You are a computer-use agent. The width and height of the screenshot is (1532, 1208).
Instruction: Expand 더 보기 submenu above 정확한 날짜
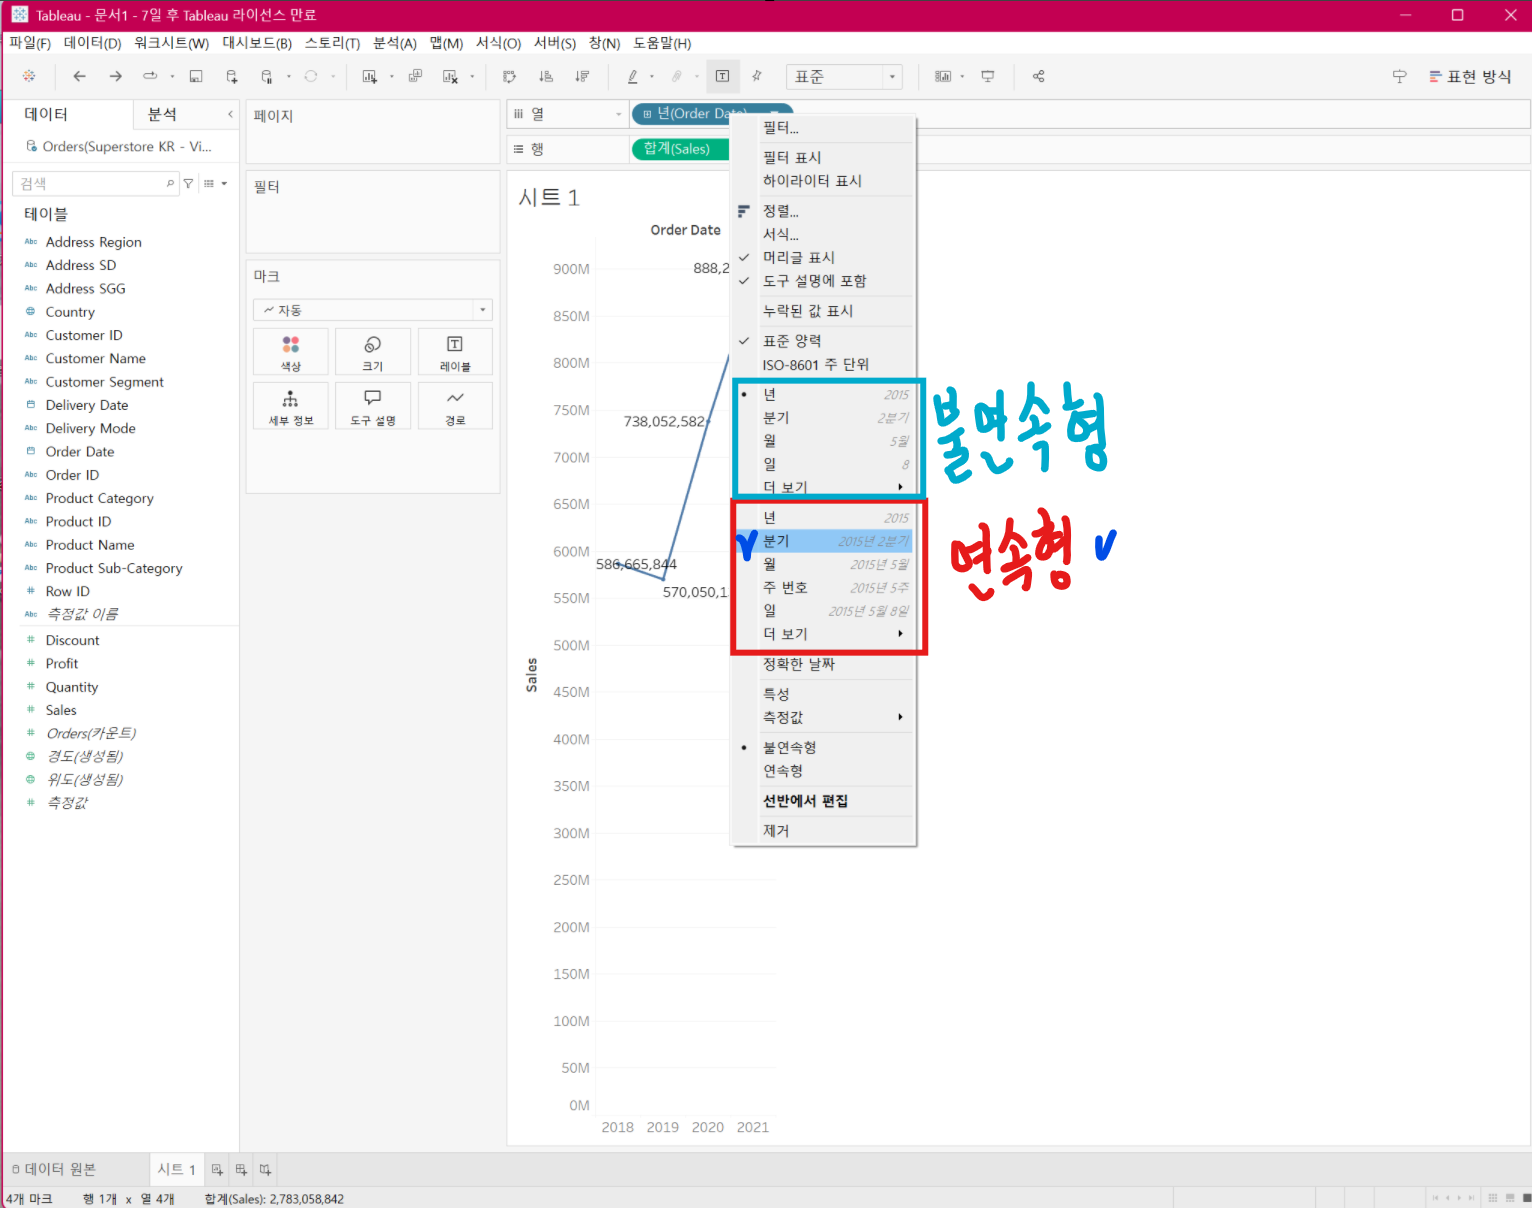(824, 634)
